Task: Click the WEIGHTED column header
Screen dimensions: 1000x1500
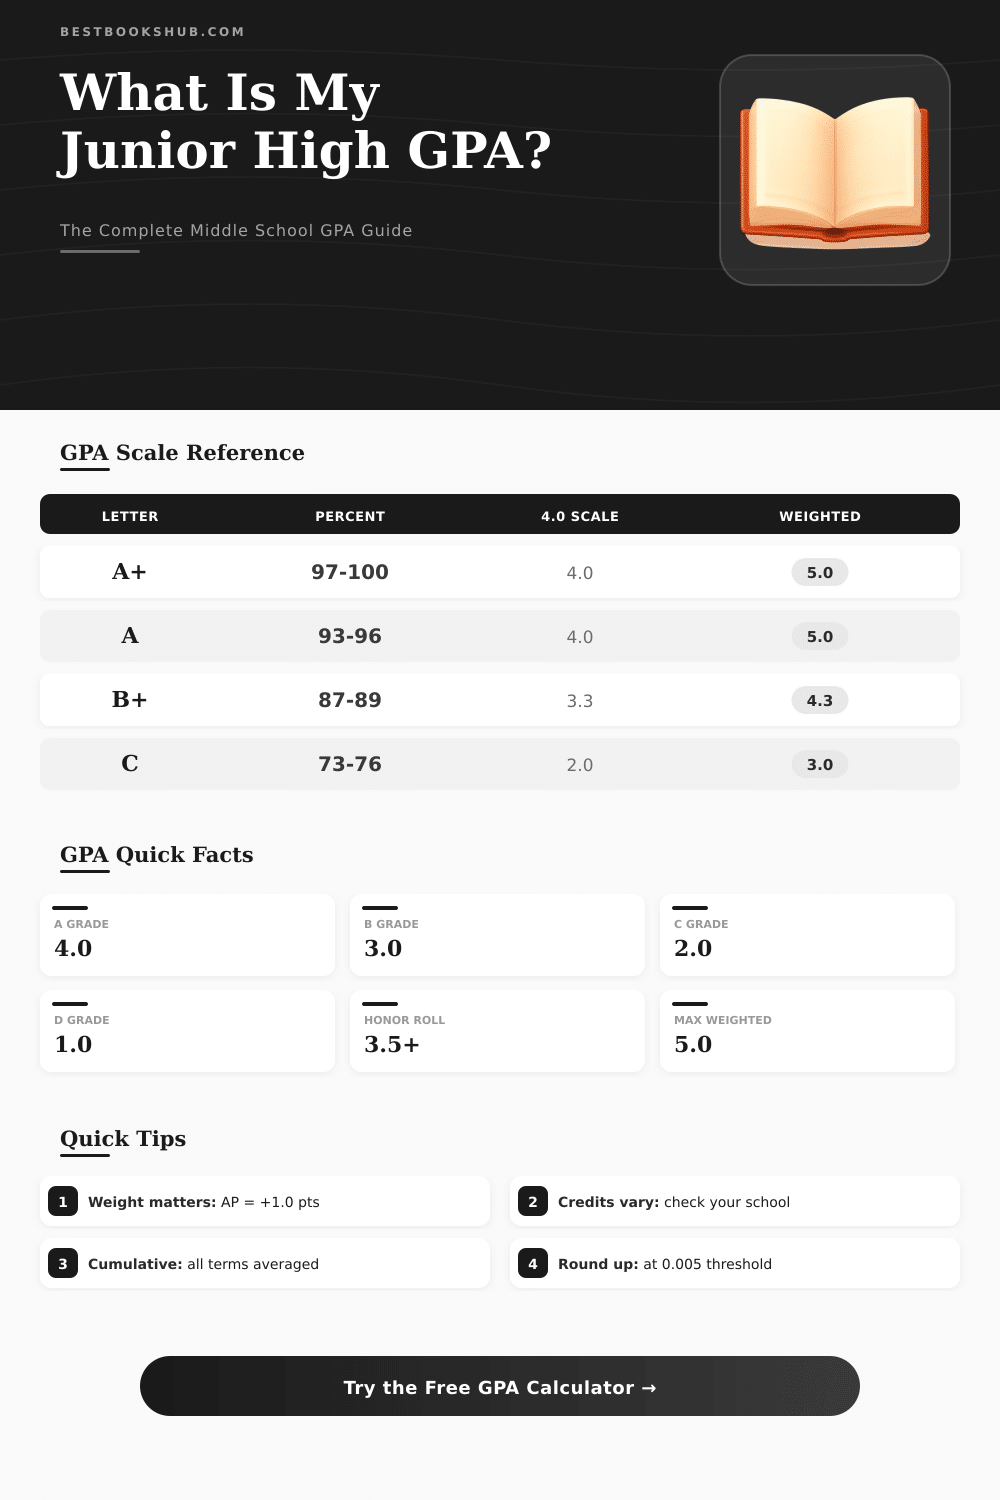Action: (820, 516)
